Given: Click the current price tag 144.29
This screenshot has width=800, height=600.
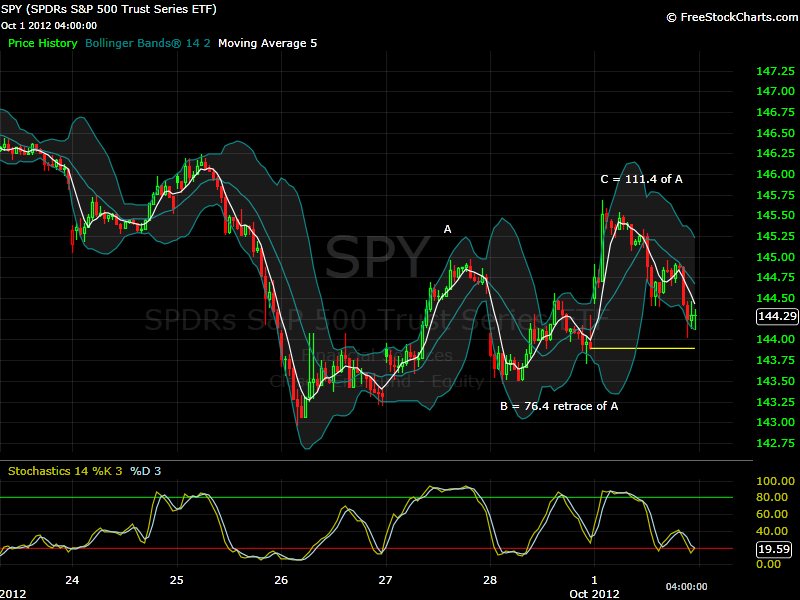Looking at the screenshot, I should click(777, 316).
